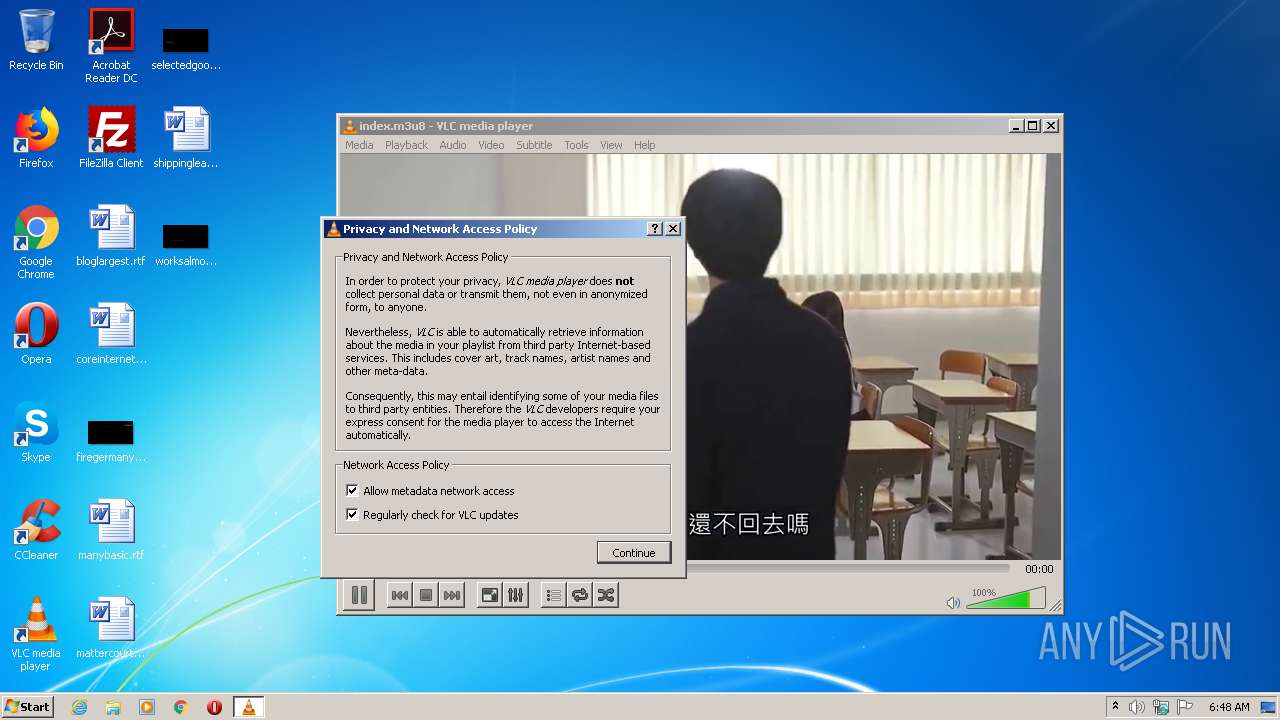Image resolution: width=1280 pixels, height=720 pixels.
Task: Open the Help menu
Action: (645, 145)
